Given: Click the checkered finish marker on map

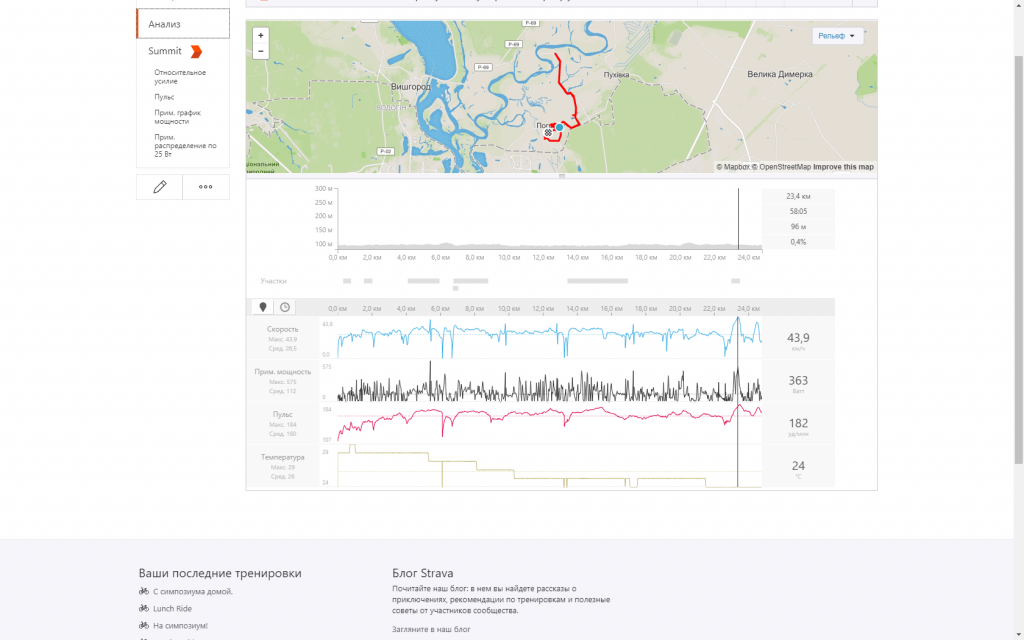Looking at the screenshot, I should click(549, 133).
